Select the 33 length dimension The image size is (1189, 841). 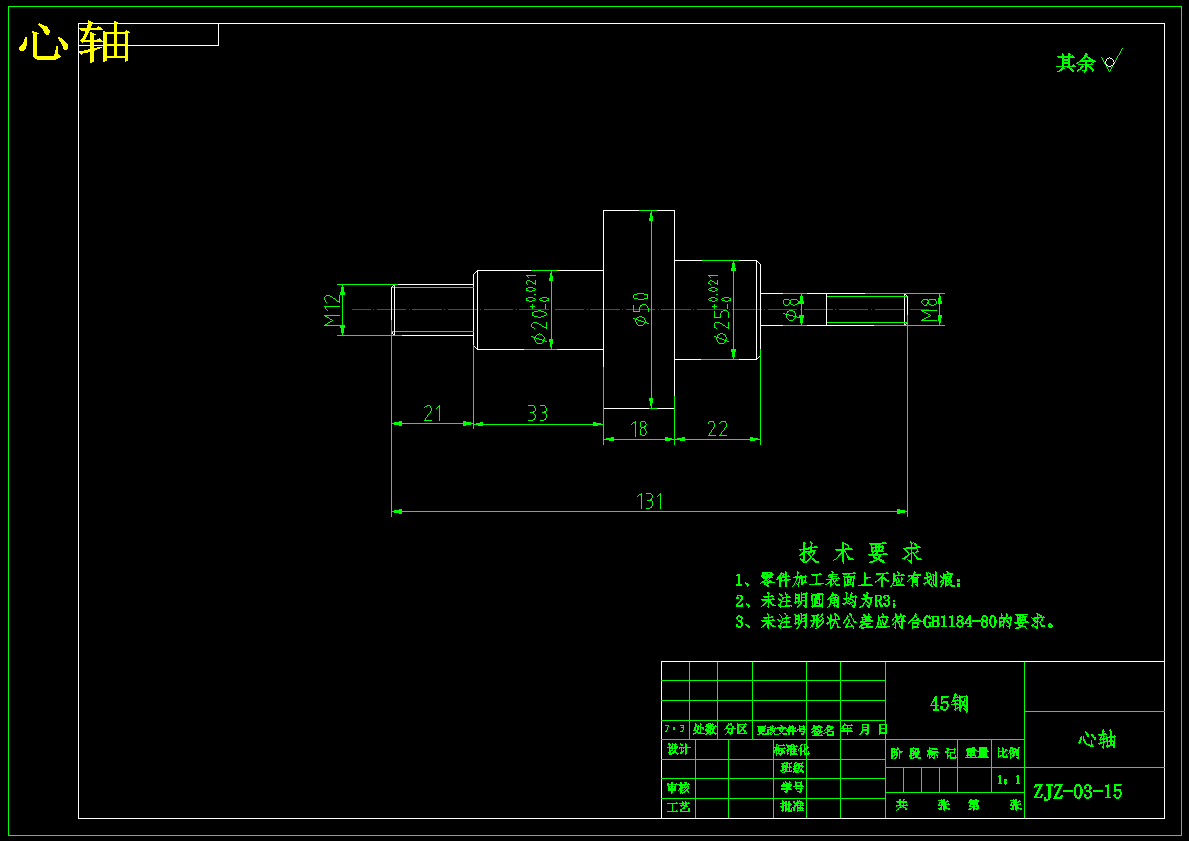click(537, 413)
